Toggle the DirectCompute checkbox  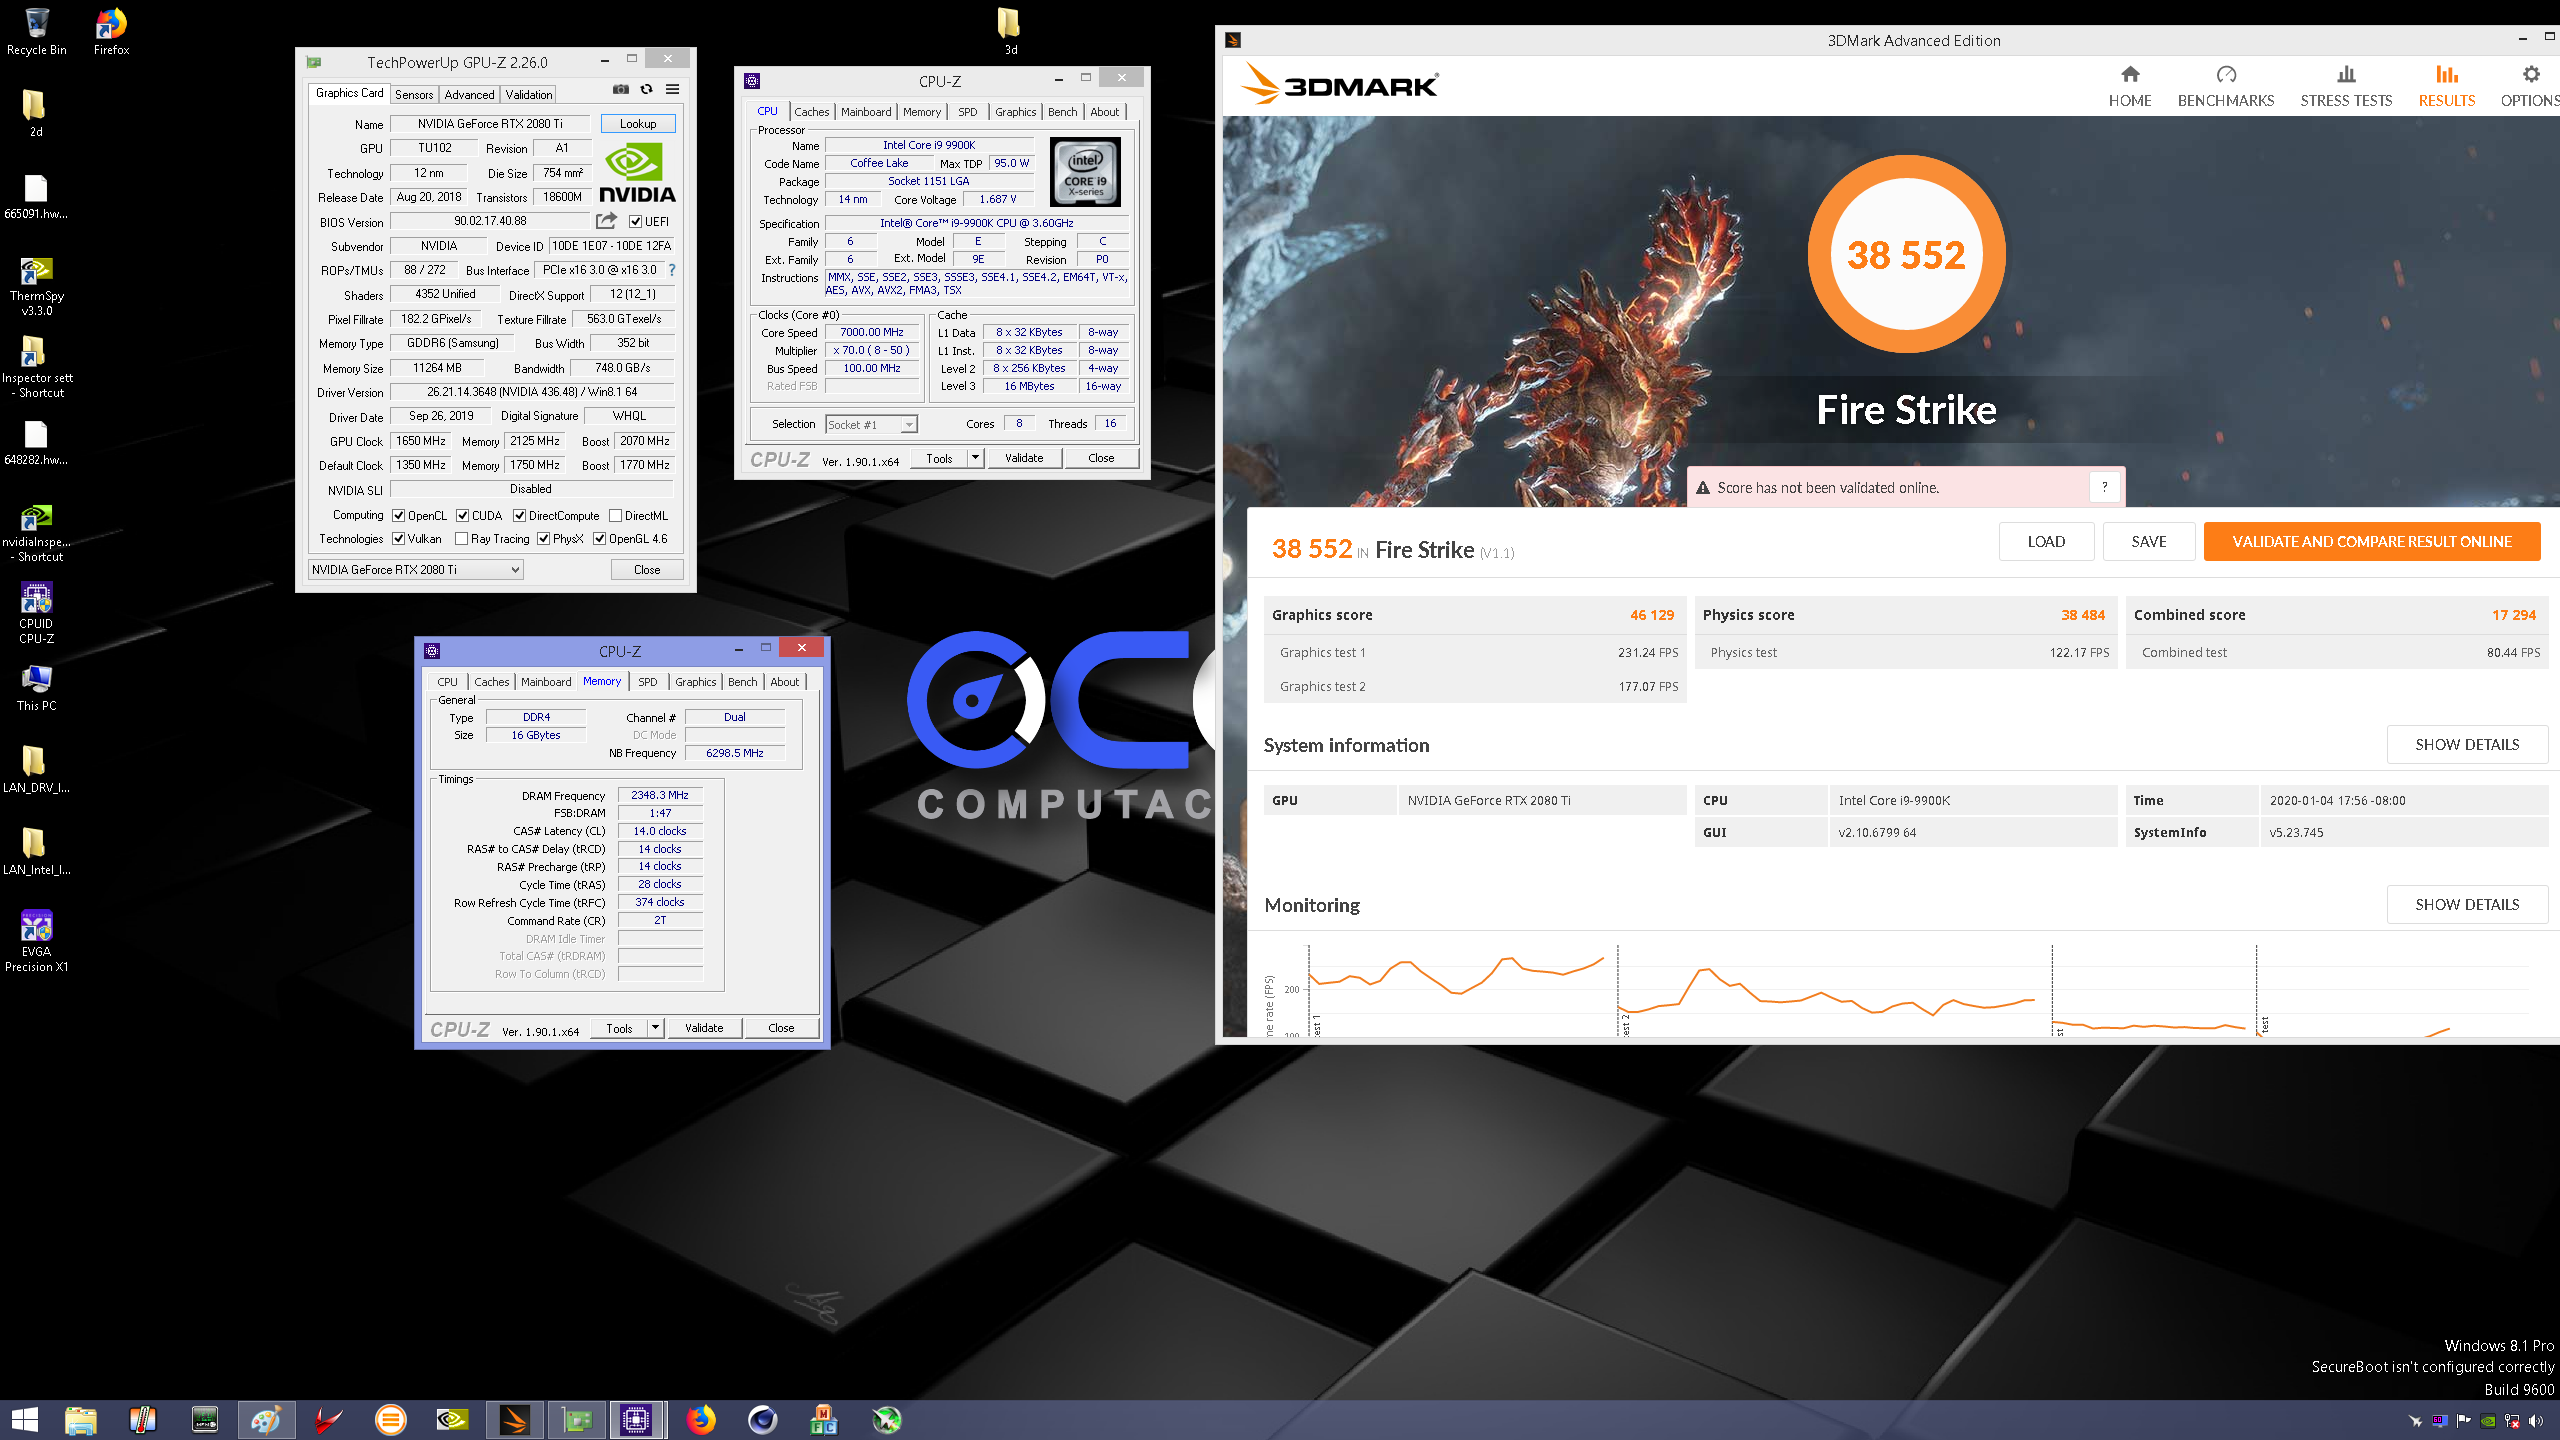[x=520, y=516]
